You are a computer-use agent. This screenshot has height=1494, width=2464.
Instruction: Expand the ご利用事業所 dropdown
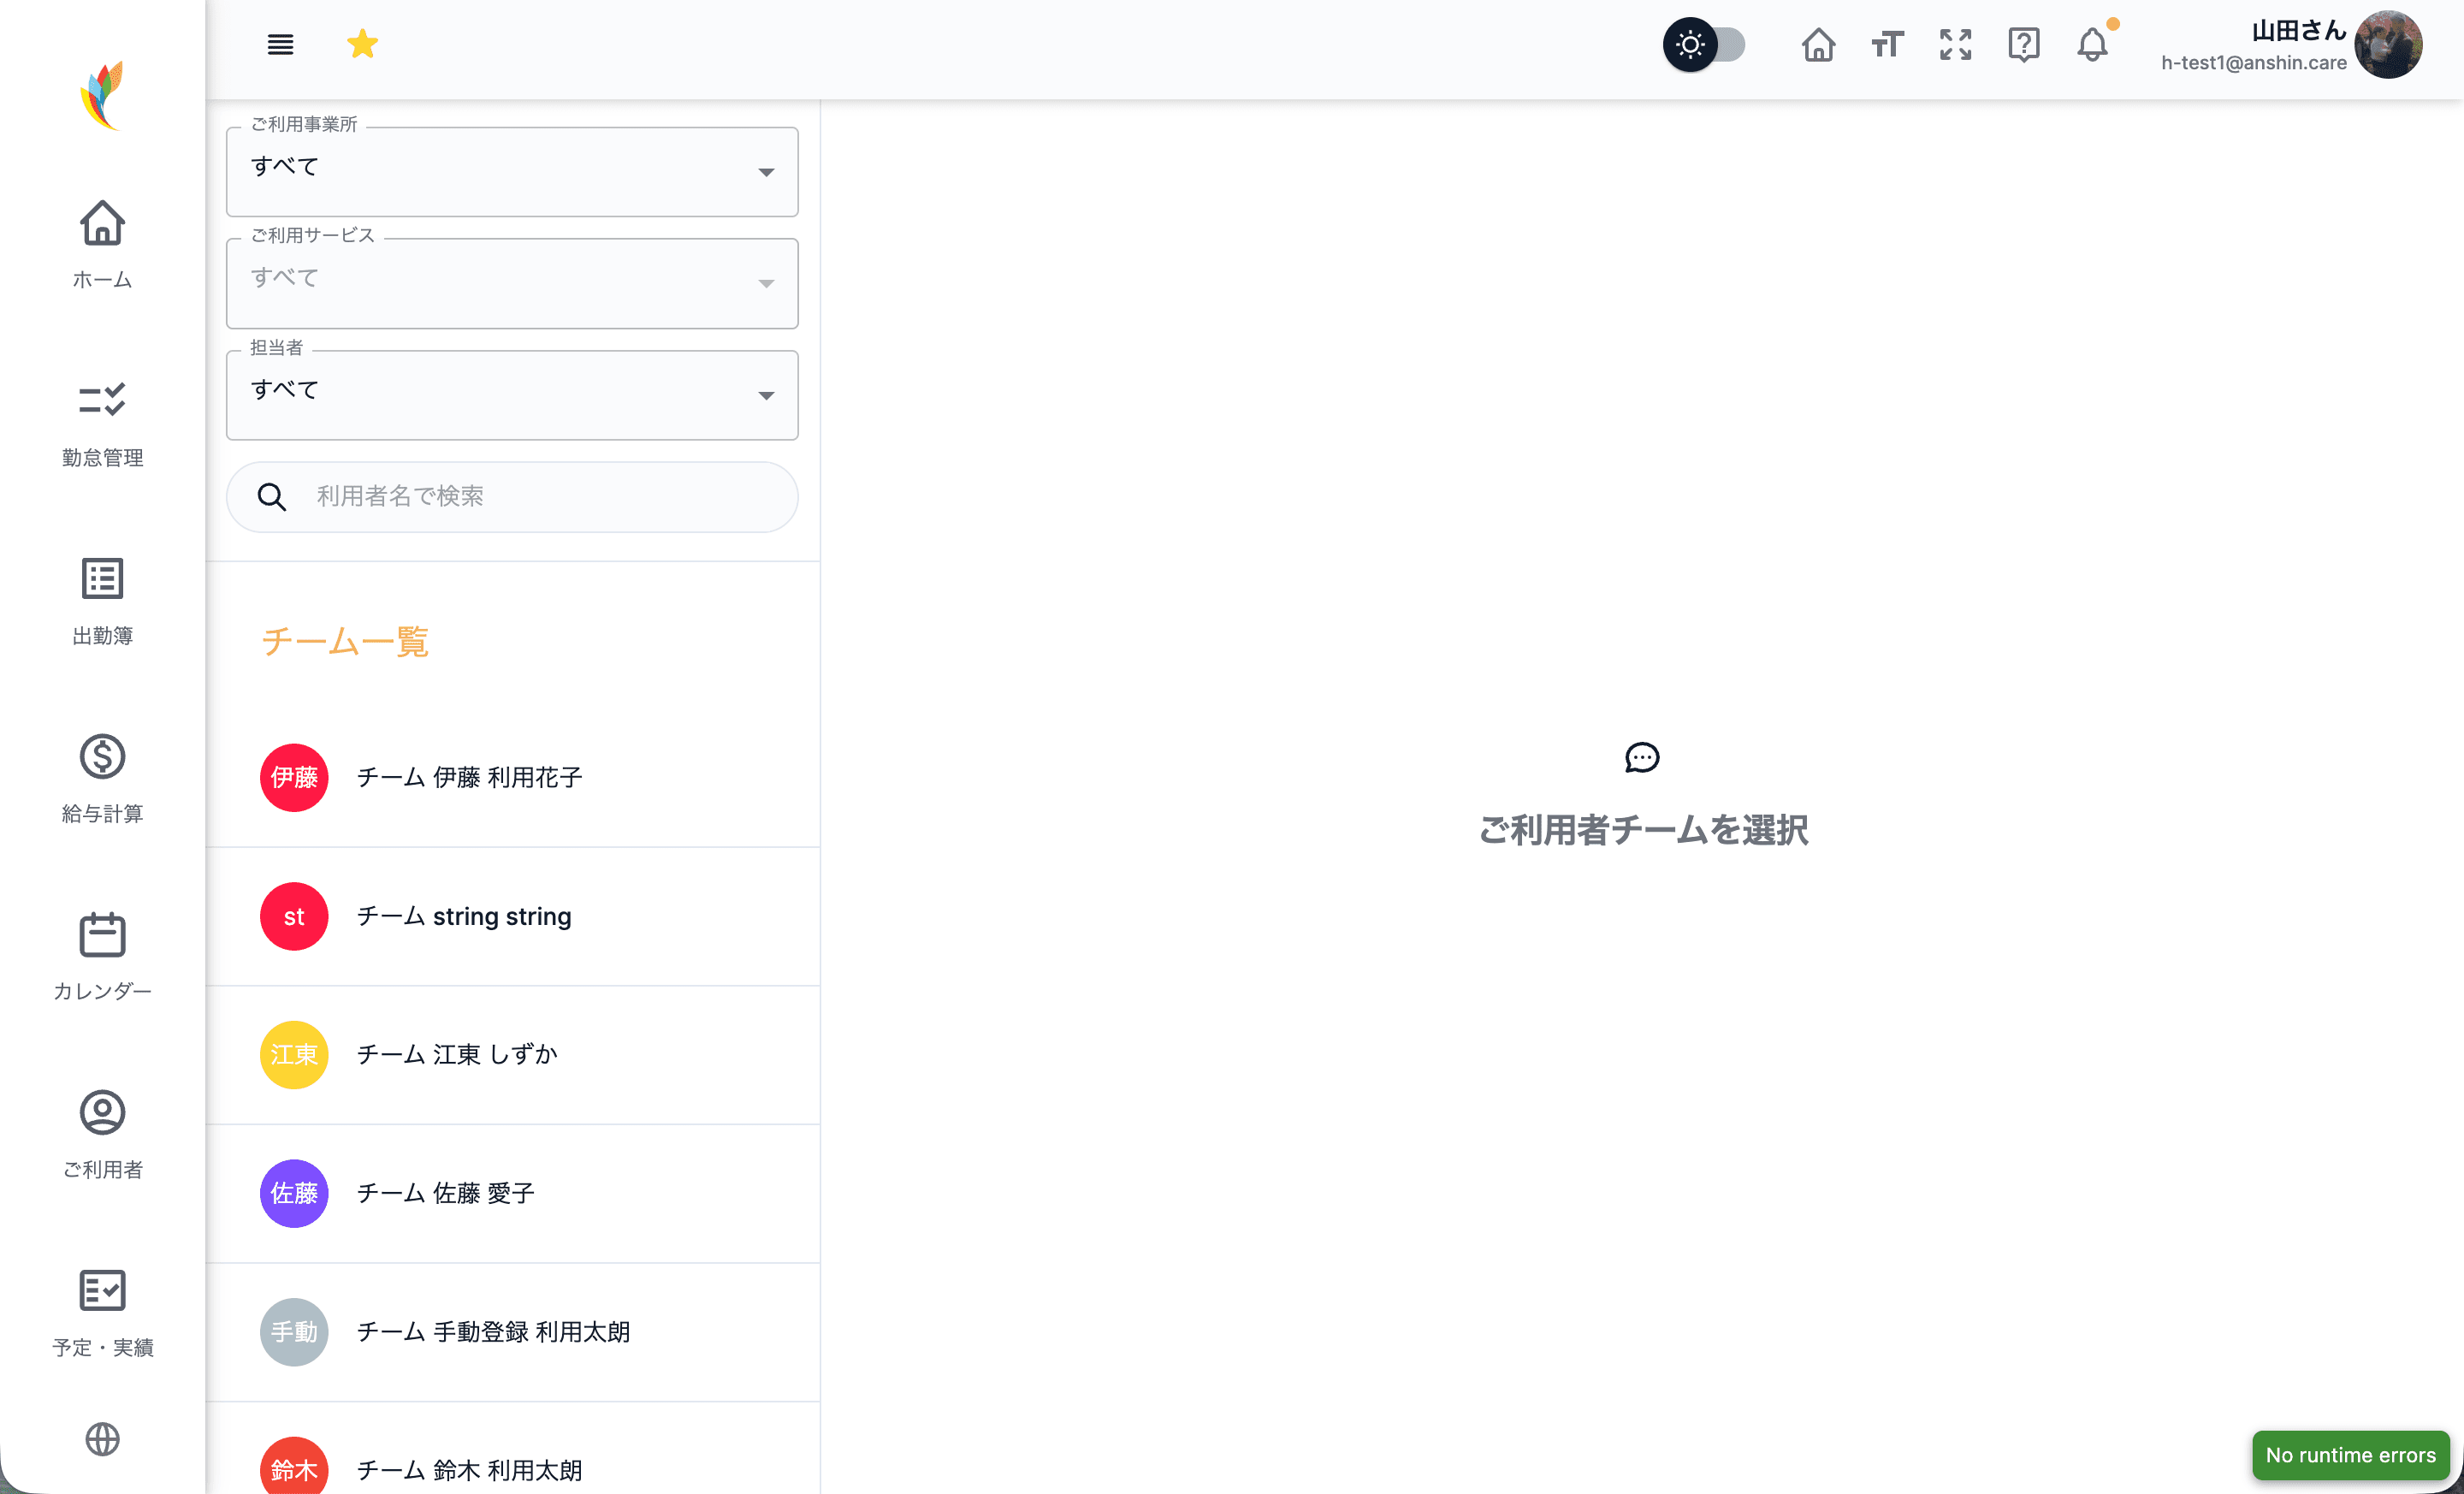point(512,172)
